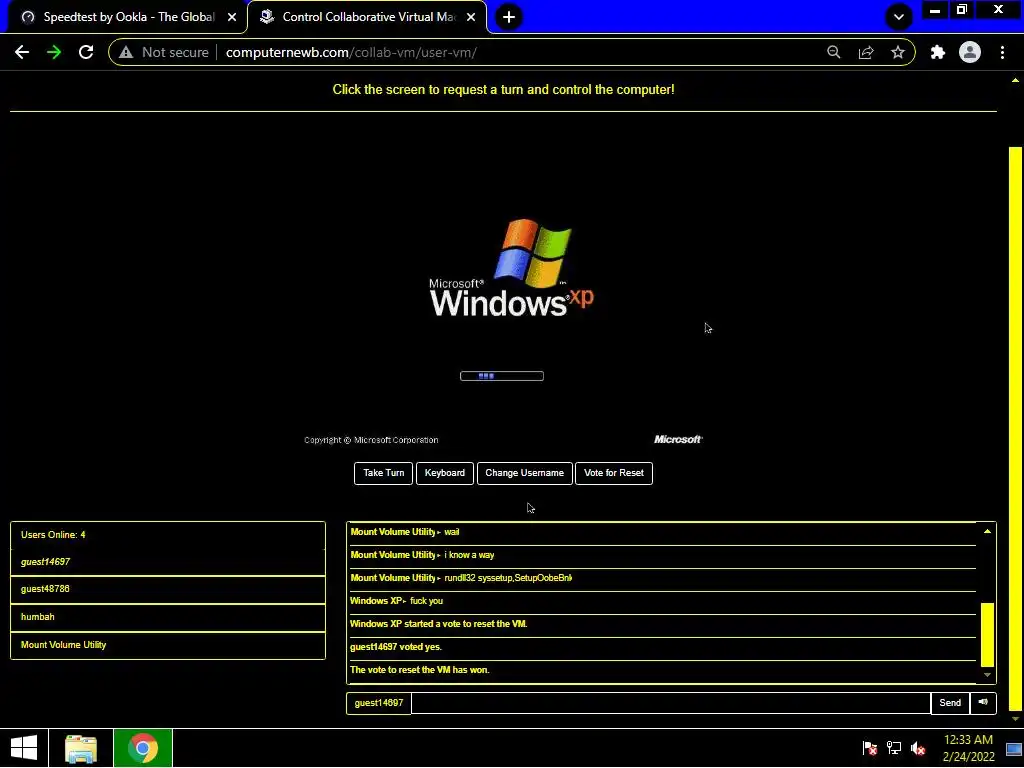Select user guest48786 in users list
Image resolution: width=1024 pixels, height=768 pixels.
(x=168, y=589)
